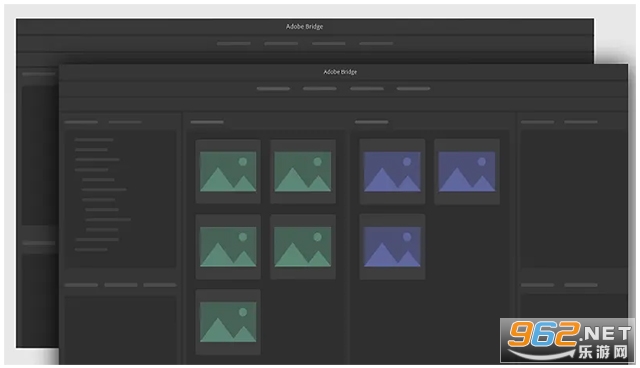Image resolution: width=640 pixels, height=368 pixels.
Task: Open the first workspace tab in the front Adobe Bridge window
Action: point(273,89)
